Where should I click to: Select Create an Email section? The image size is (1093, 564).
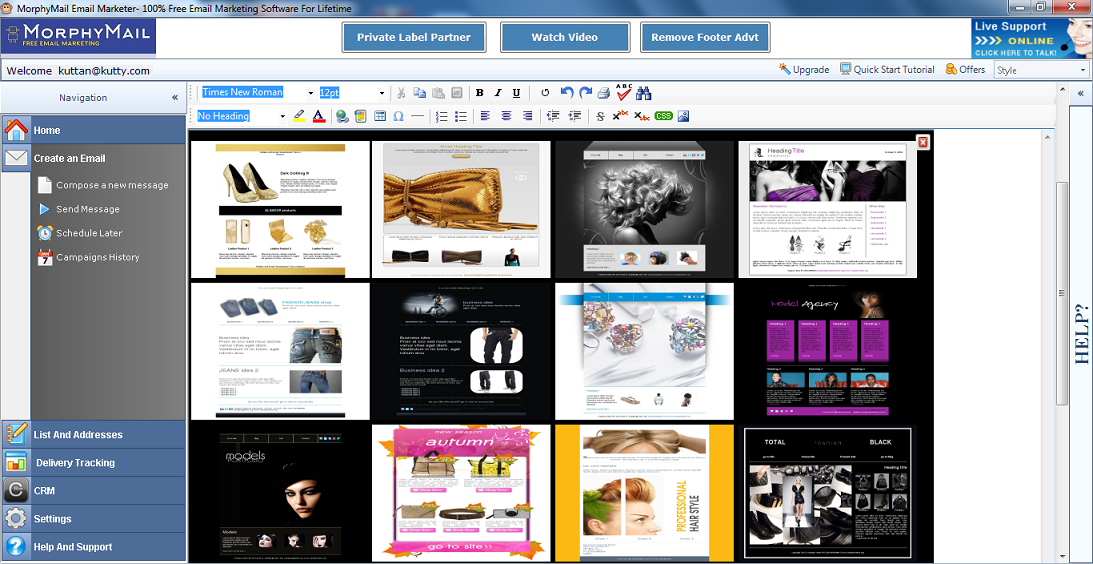click(x=93, y=158)
